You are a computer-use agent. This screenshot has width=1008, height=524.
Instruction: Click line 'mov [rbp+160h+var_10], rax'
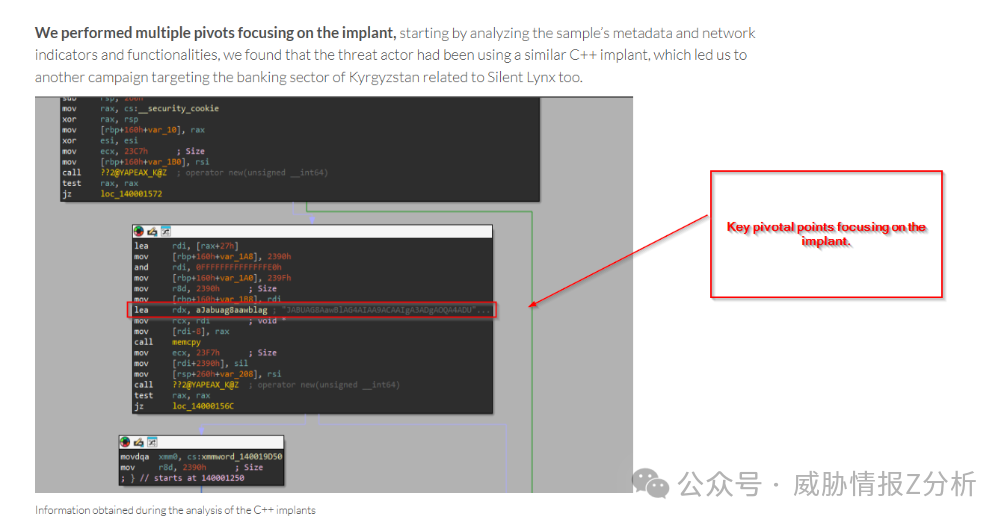[x=134, y=130]
